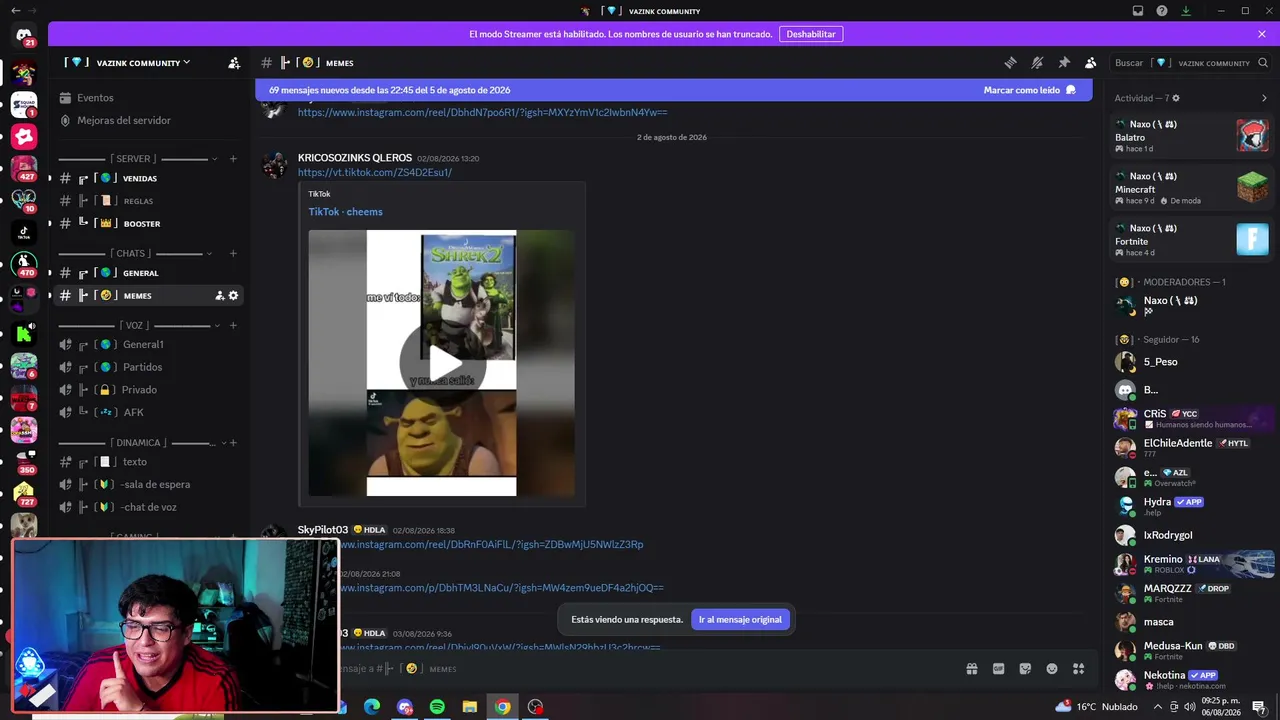The width and height of the screenshot is (1280, 720).
Task: Expand the Actividad panel chevron
Action: tap(1264, 98)
